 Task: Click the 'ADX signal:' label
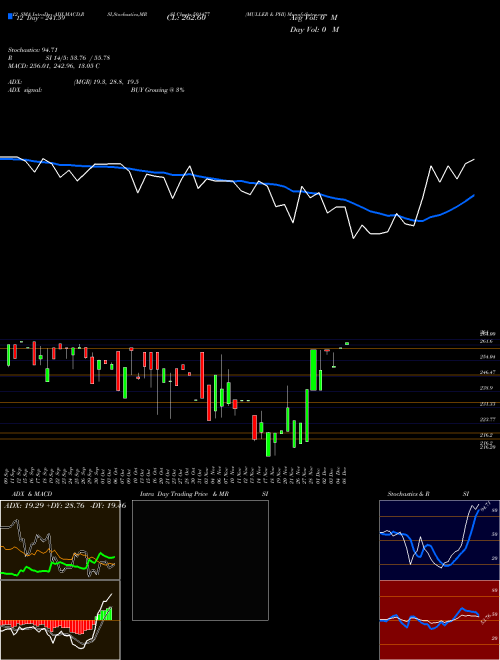(25, 90)
